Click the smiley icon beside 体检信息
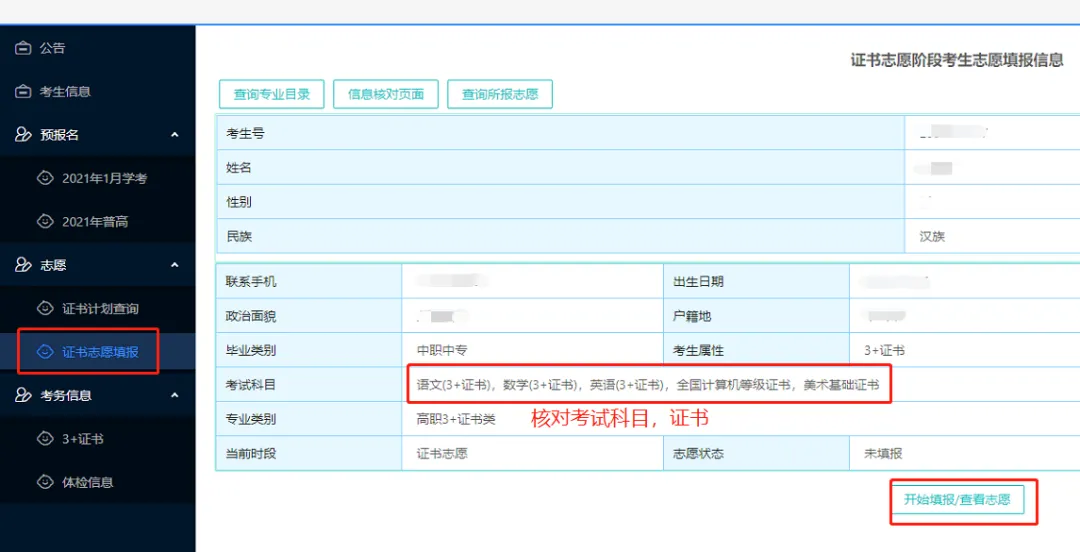This screenshot has height=552, width=1080. click(45, 482)
